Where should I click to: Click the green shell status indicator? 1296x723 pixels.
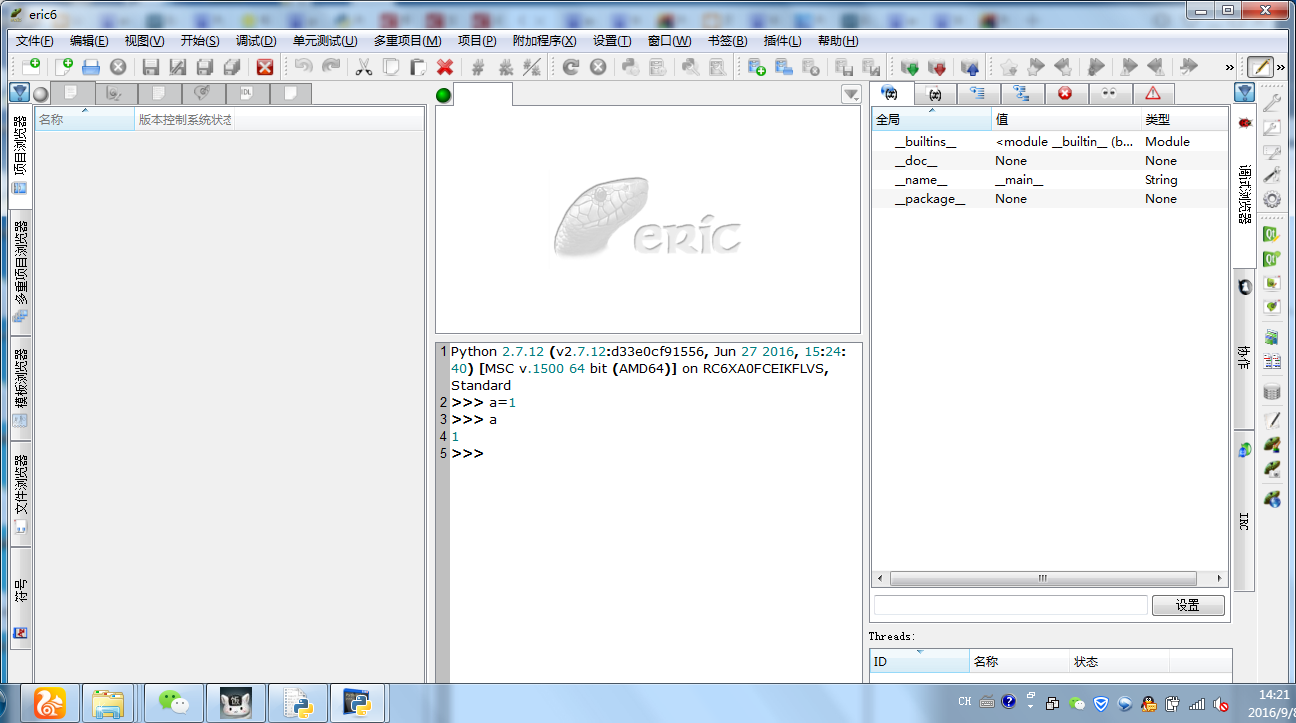tap(443, 94)
